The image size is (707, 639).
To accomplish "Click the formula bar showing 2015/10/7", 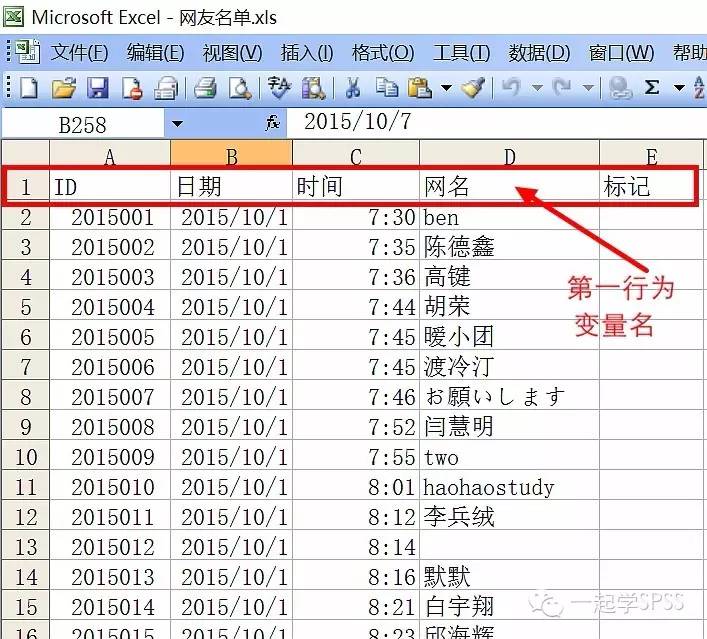I will tap(496, 123).
